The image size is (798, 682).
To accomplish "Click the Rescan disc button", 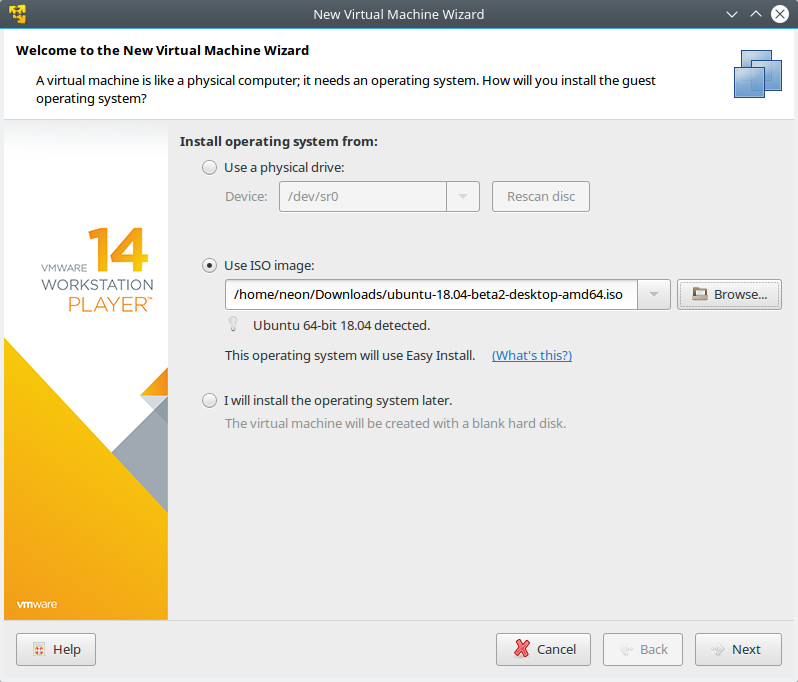I will pos(541,196).
